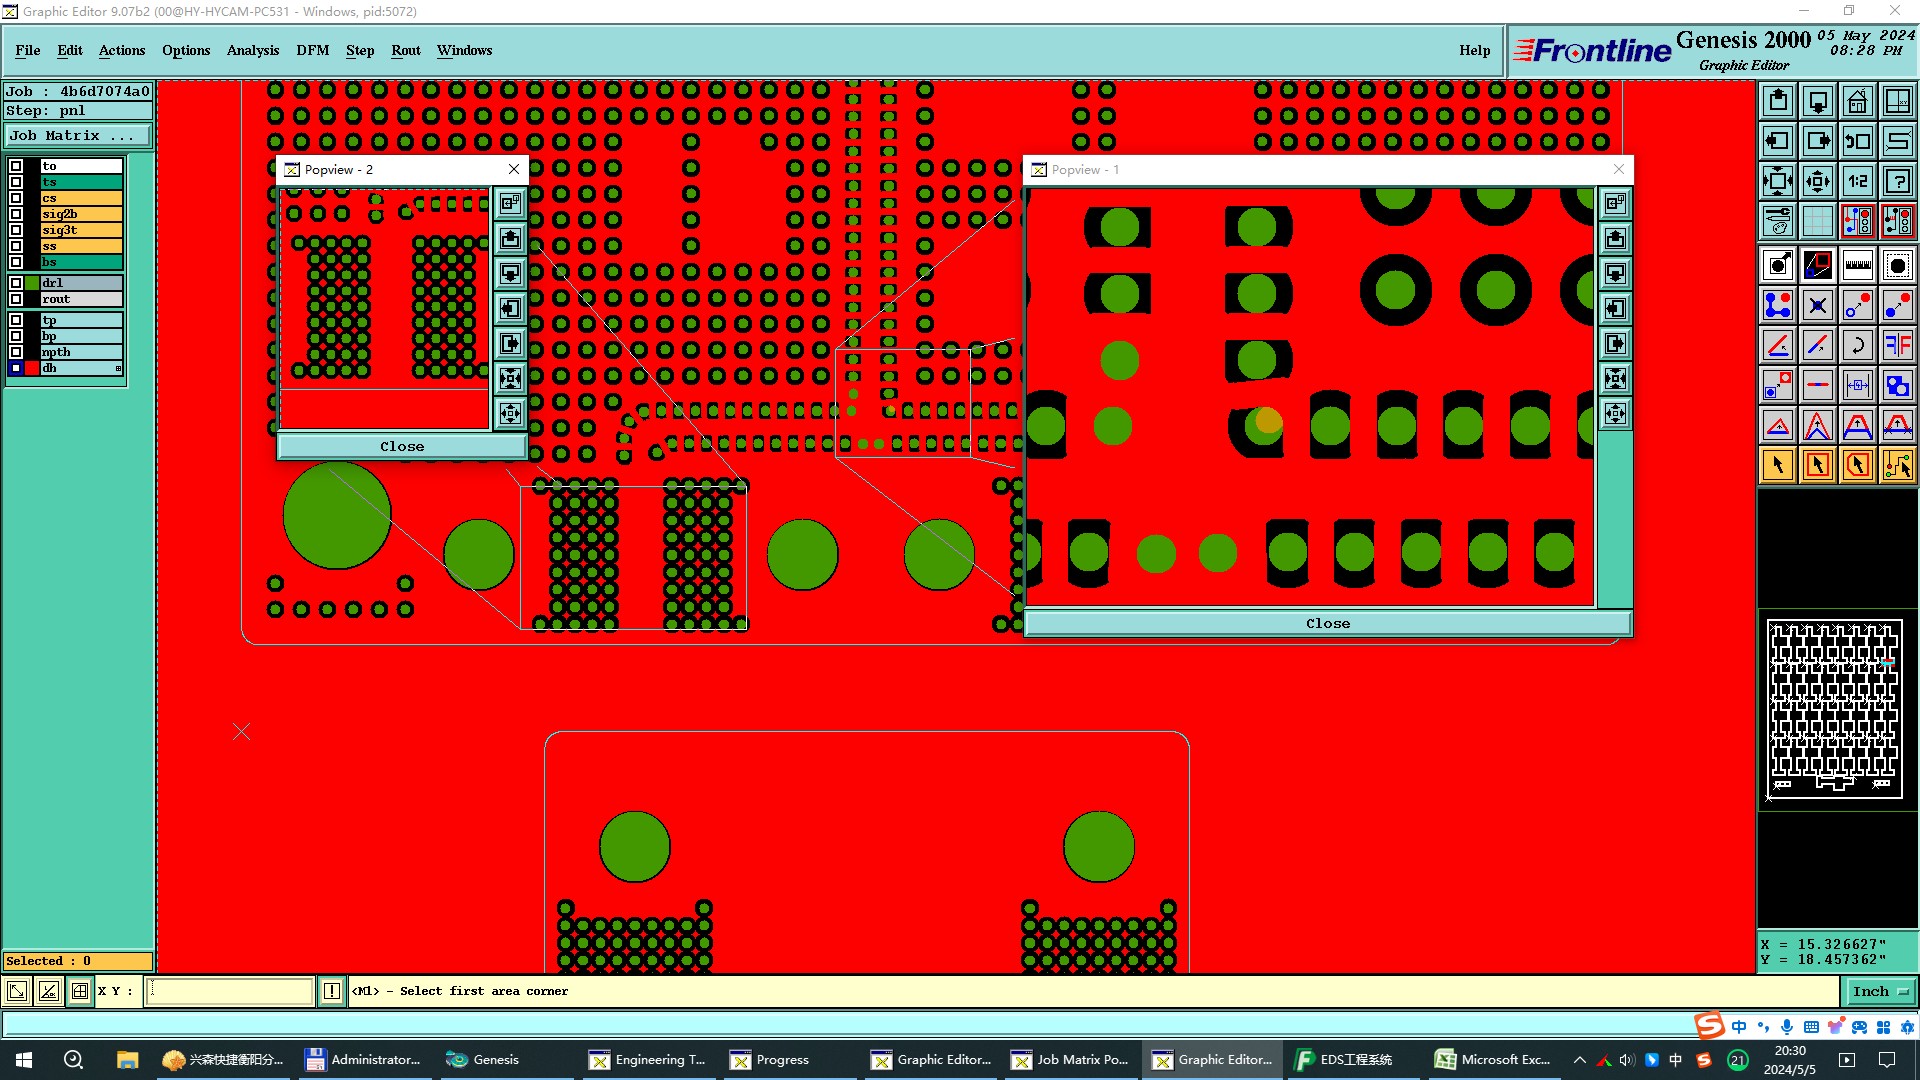The image size is (1920, 1080).
Task: Click the 1:2 zoom scale icon
Action: point(1857,181)
